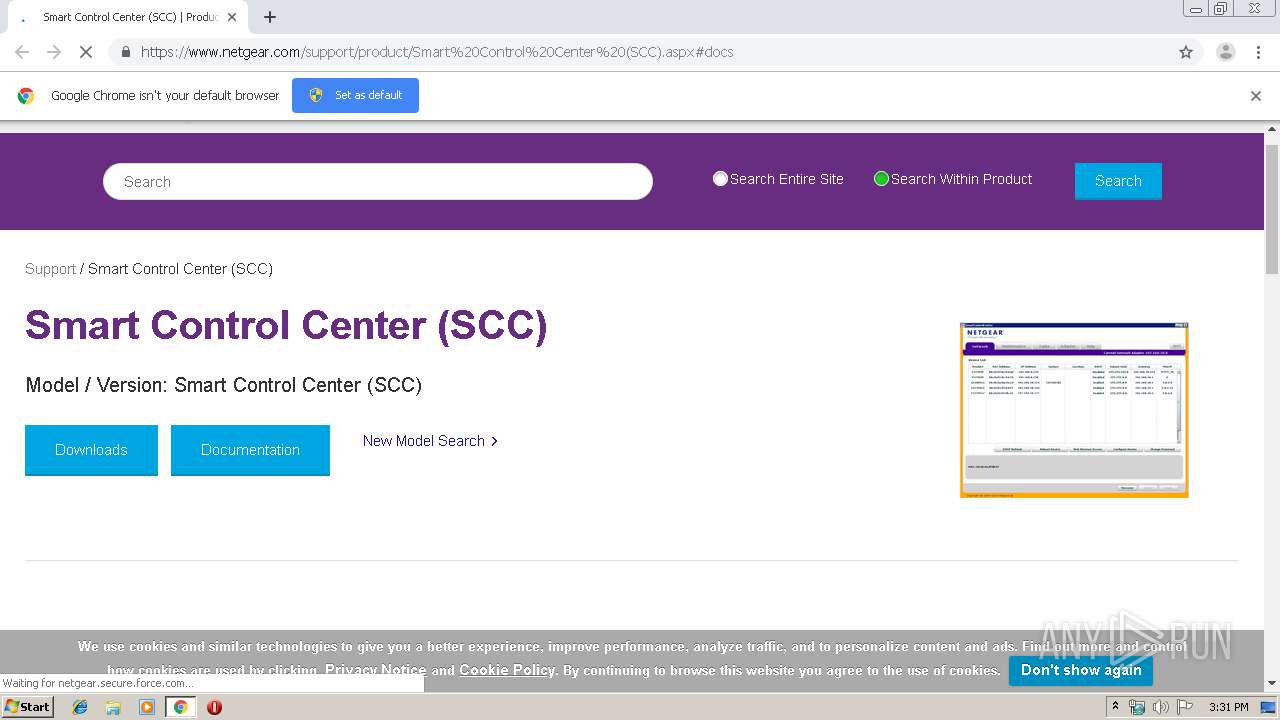The width and height of the screenshot is (1280, 720).
Task: Stop loading the page
Action: pyautogui.click(x=86, y=52)
